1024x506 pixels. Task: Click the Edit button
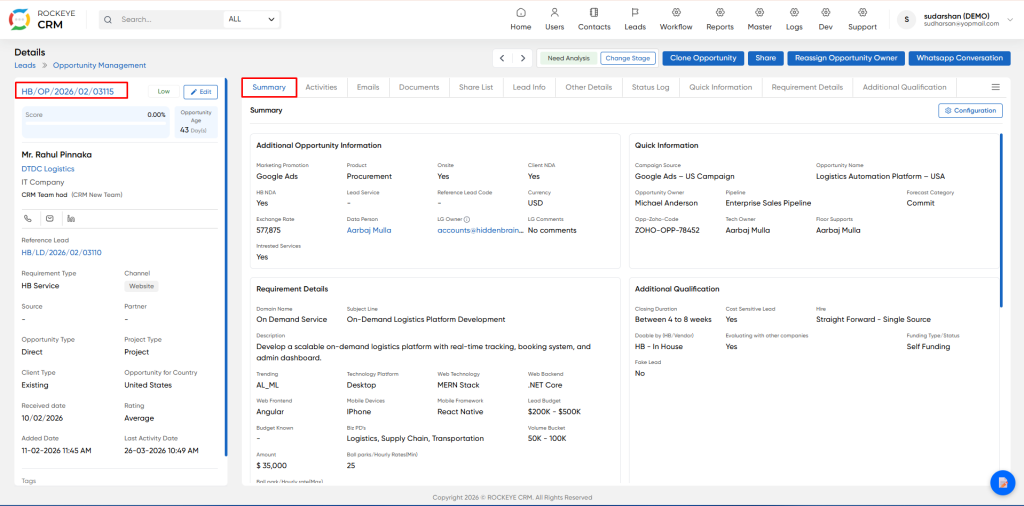coord(200,92)
